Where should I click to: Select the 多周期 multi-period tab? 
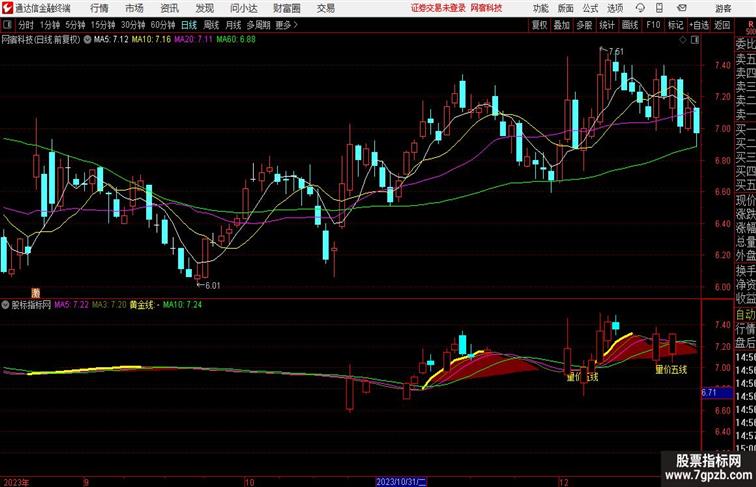(x=258, y=25)
